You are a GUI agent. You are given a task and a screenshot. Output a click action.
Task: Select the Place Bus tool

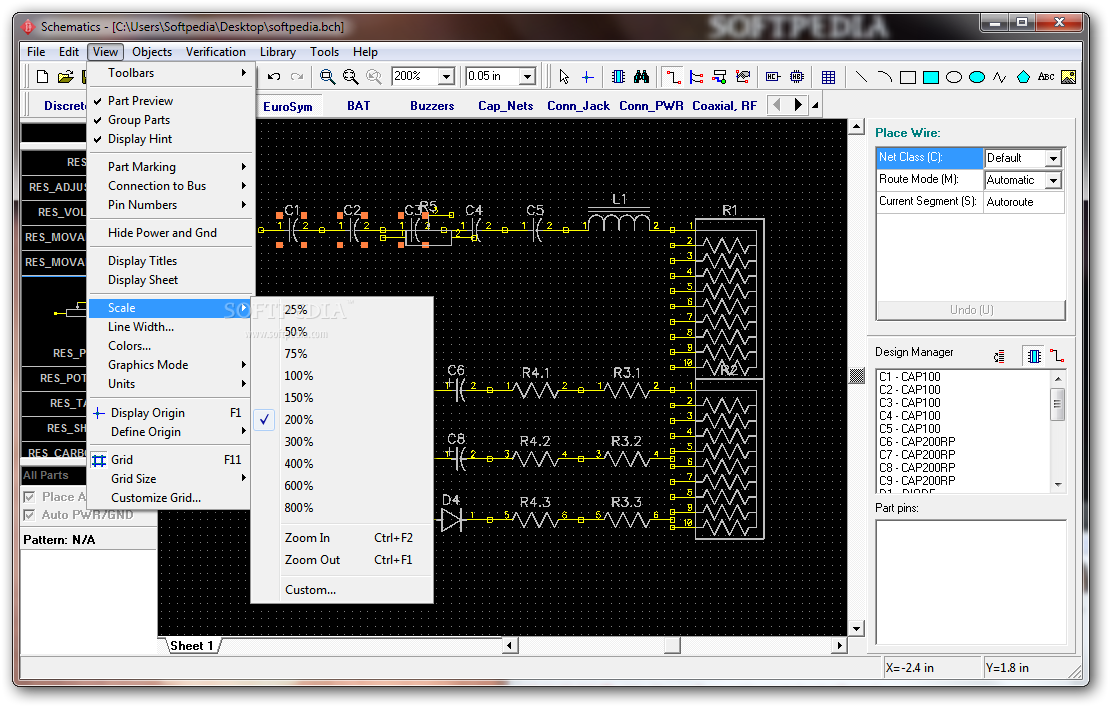point(697,76)
